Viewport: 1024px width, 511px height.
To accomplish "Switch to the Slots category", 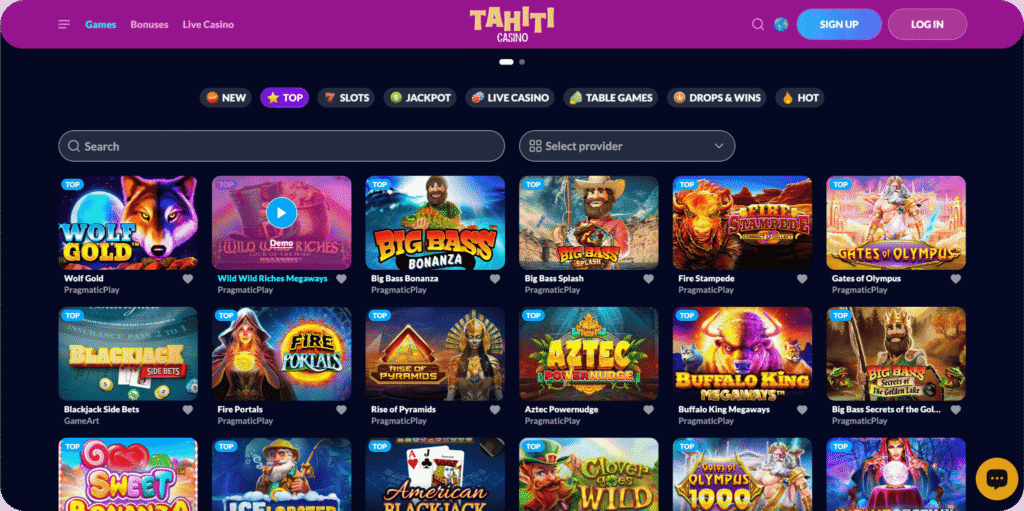I will (x=346, y=98).
